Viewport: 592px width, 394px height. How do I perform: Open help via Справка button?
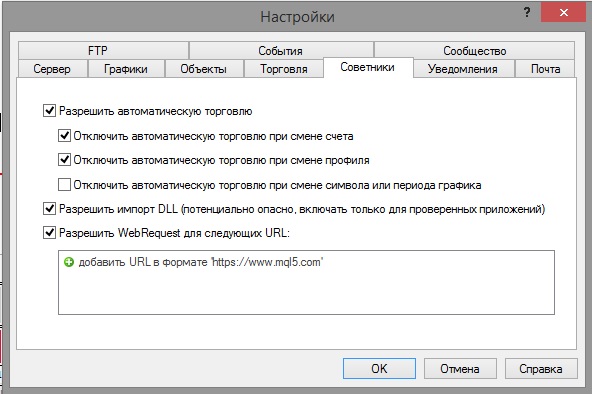[x=541, y=368]
